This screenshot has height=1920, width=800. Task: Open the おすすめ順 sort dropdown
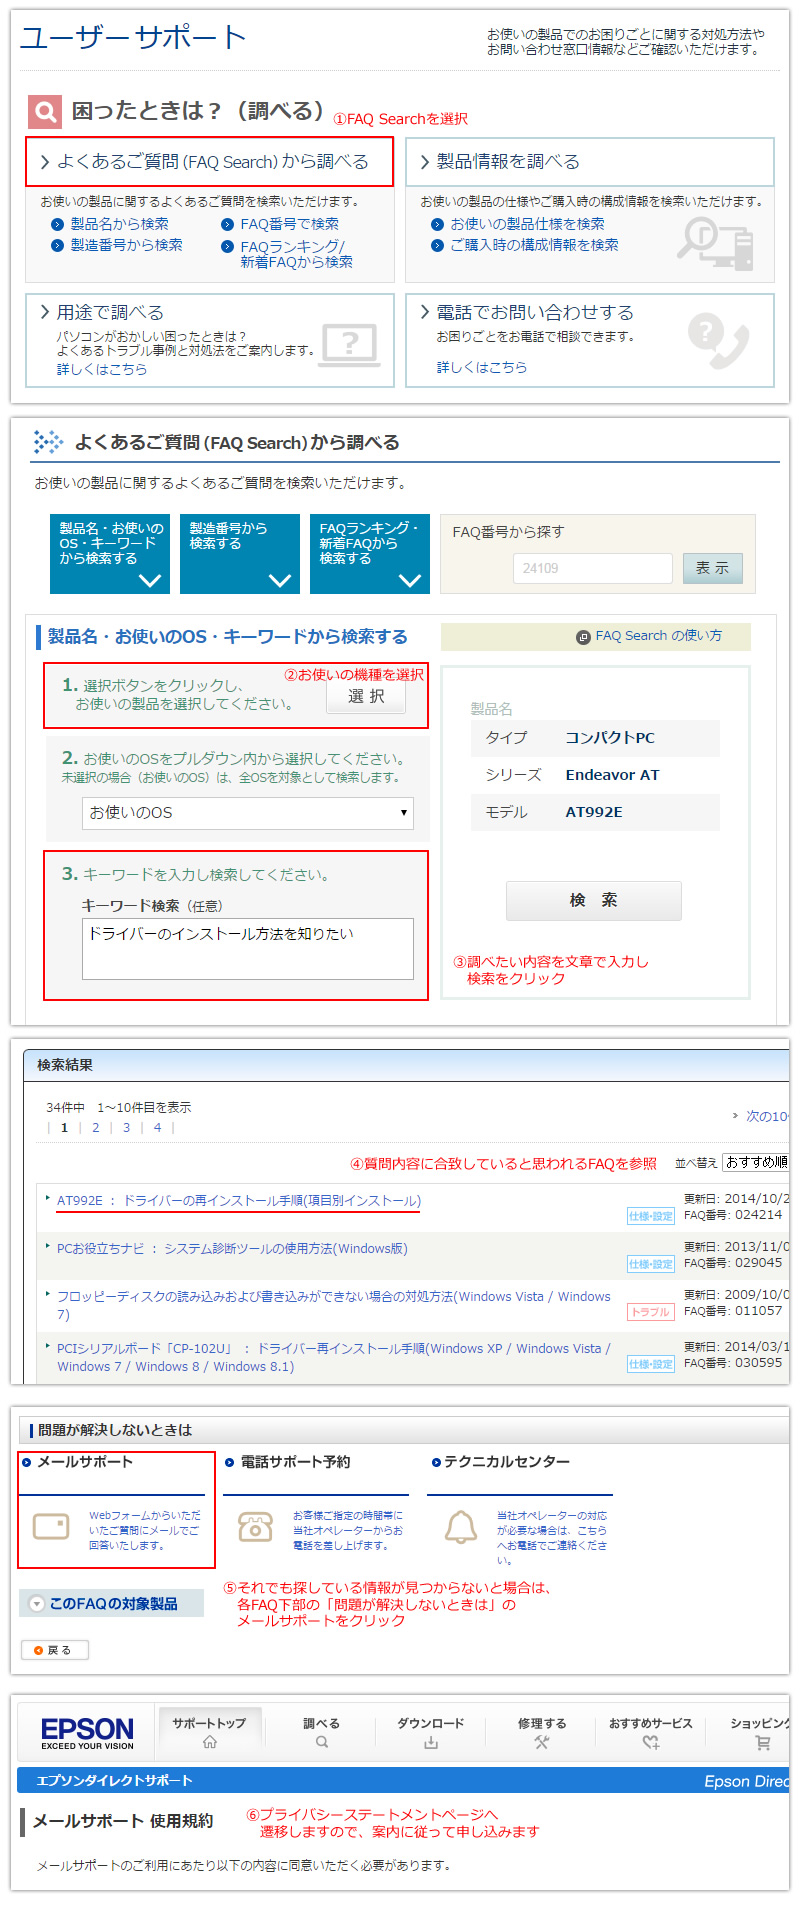pyautogui.click(x=756, y=1162)
